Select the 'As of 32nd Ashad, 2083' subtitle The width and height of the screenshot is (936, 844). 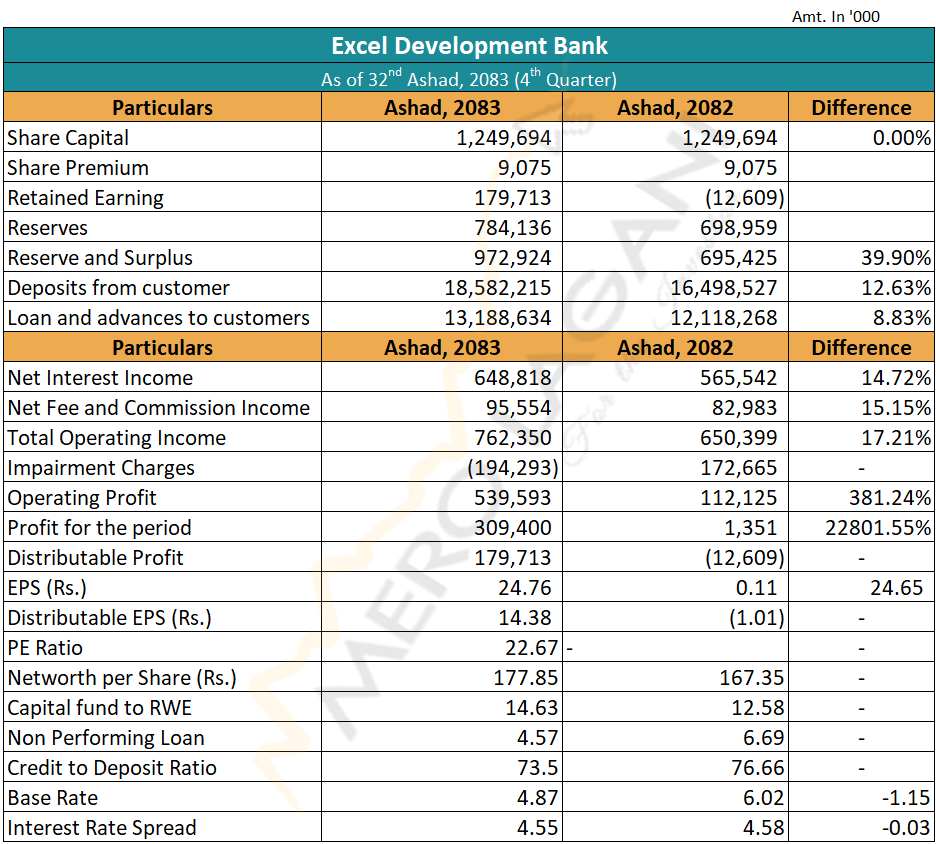tap(469, 78)
